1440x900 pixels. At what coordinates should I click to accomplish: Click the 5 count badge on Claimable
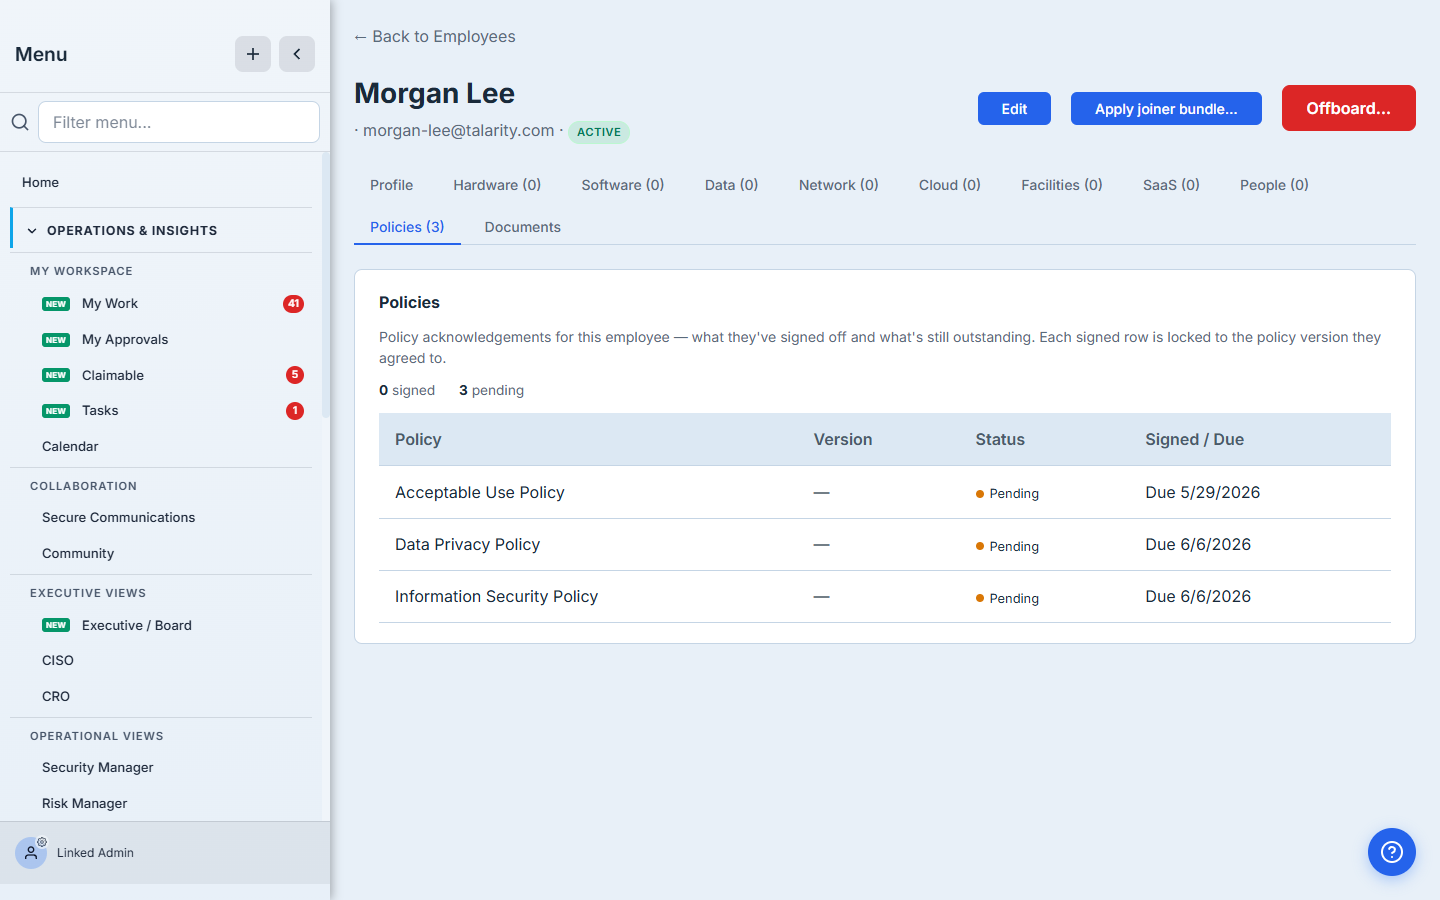pyautogui.click(x=295, y=375)
